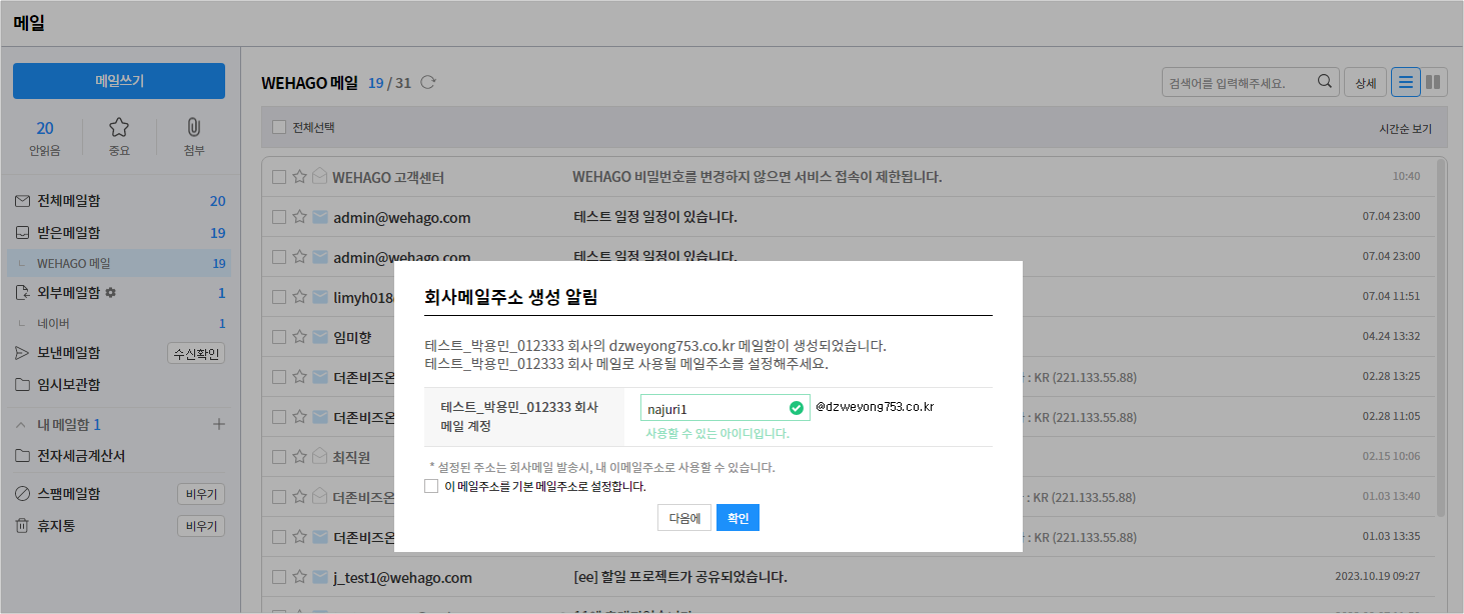This screenshot has height=614, width=1464.
Task: Open the 첨부 attachment mail filter
Action: [x=194, y=137]
